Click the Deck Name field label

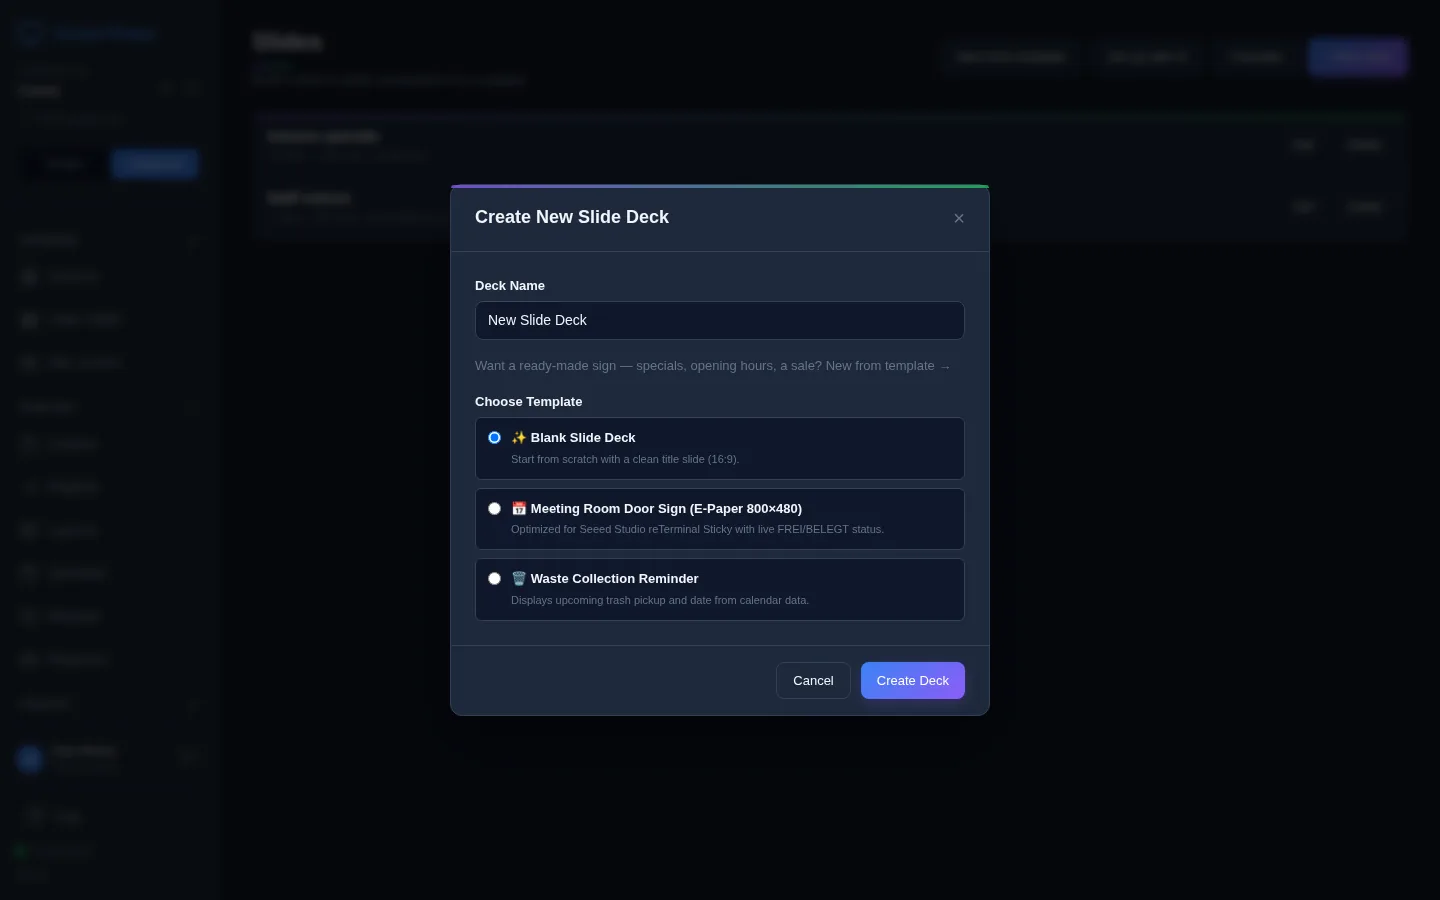click(x=510, y=285)
